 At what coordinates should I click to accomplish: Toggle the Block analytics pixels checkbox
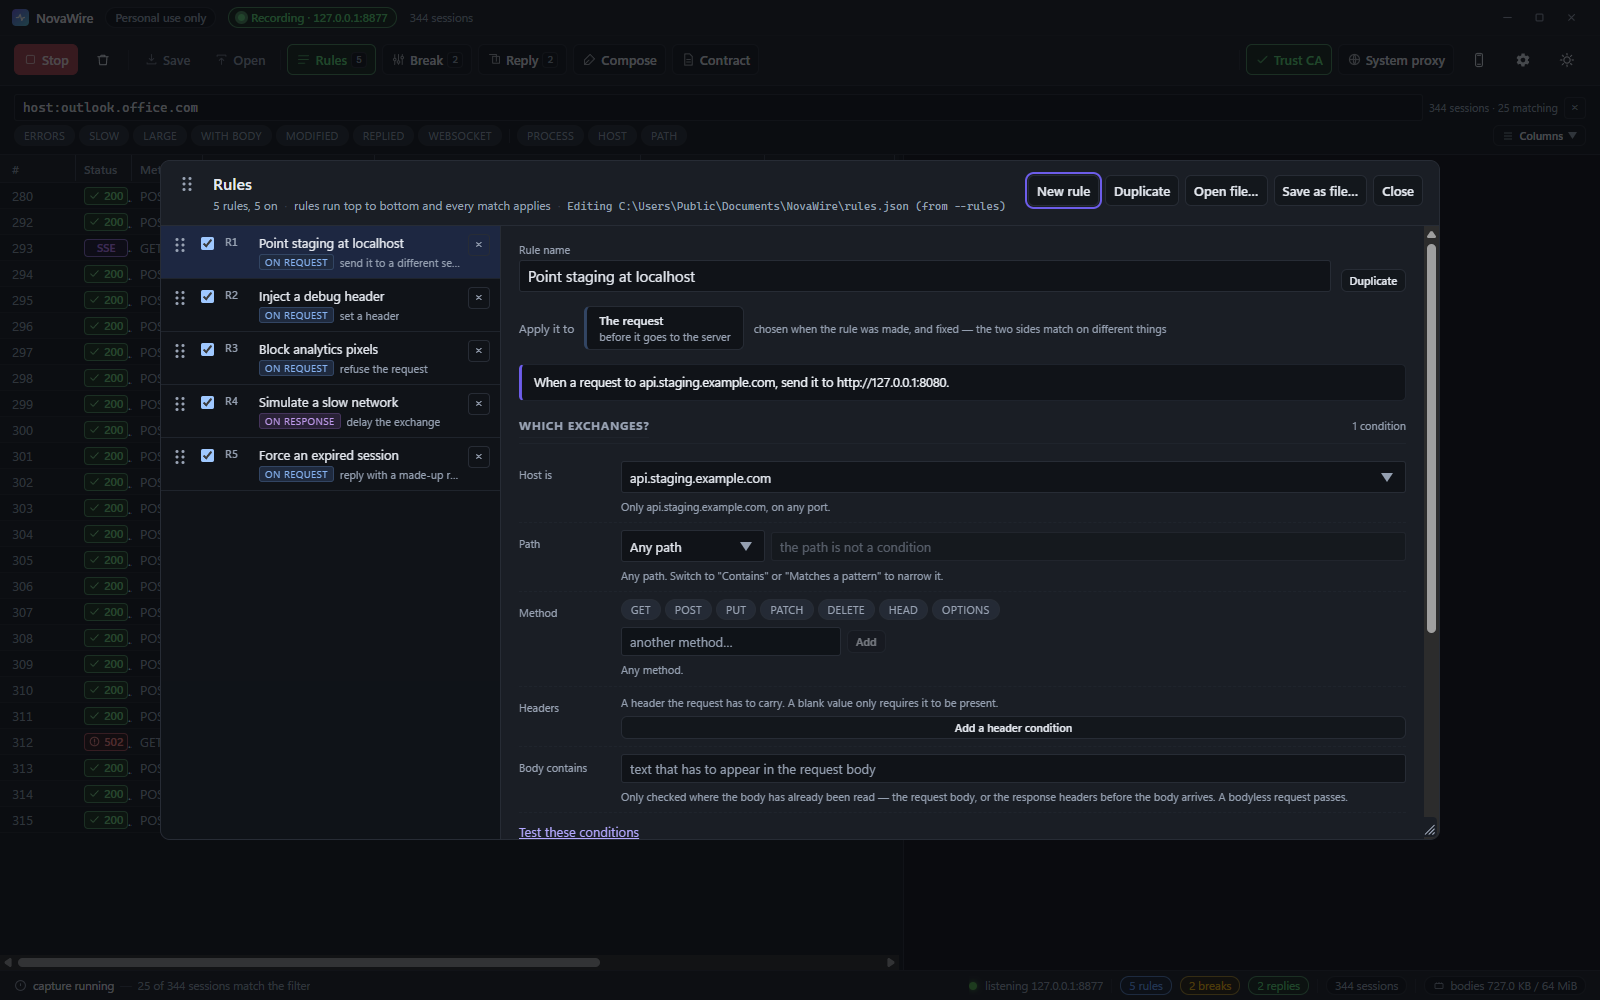[208, 349]
